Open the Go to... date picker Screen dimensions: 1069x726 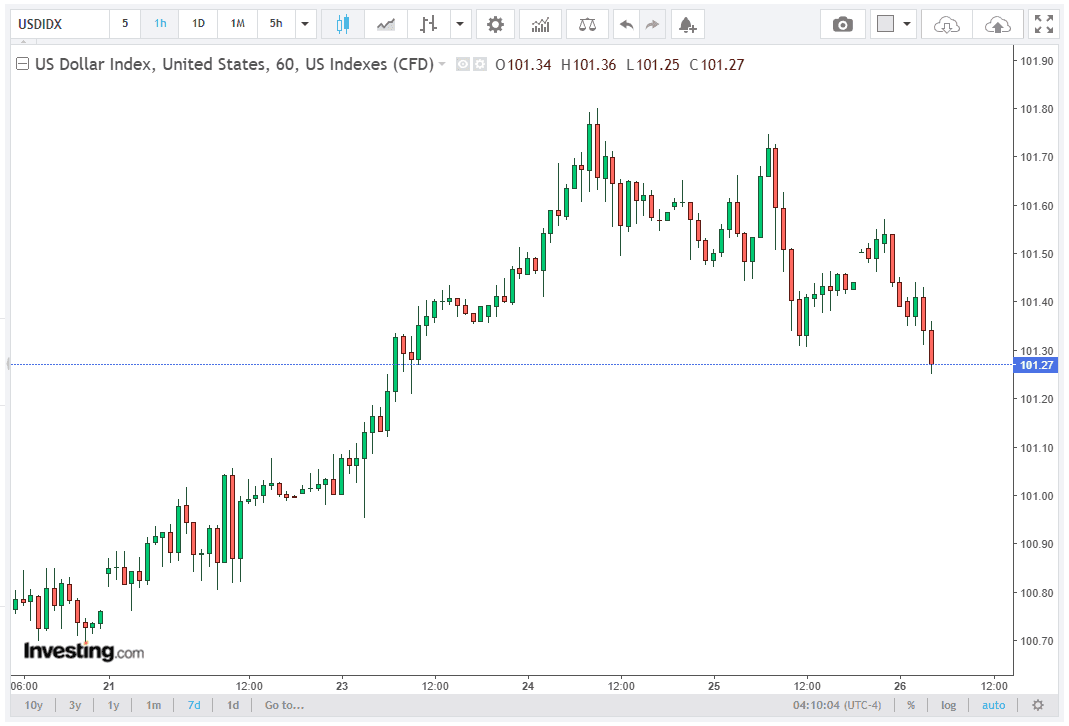pos(284,705)
